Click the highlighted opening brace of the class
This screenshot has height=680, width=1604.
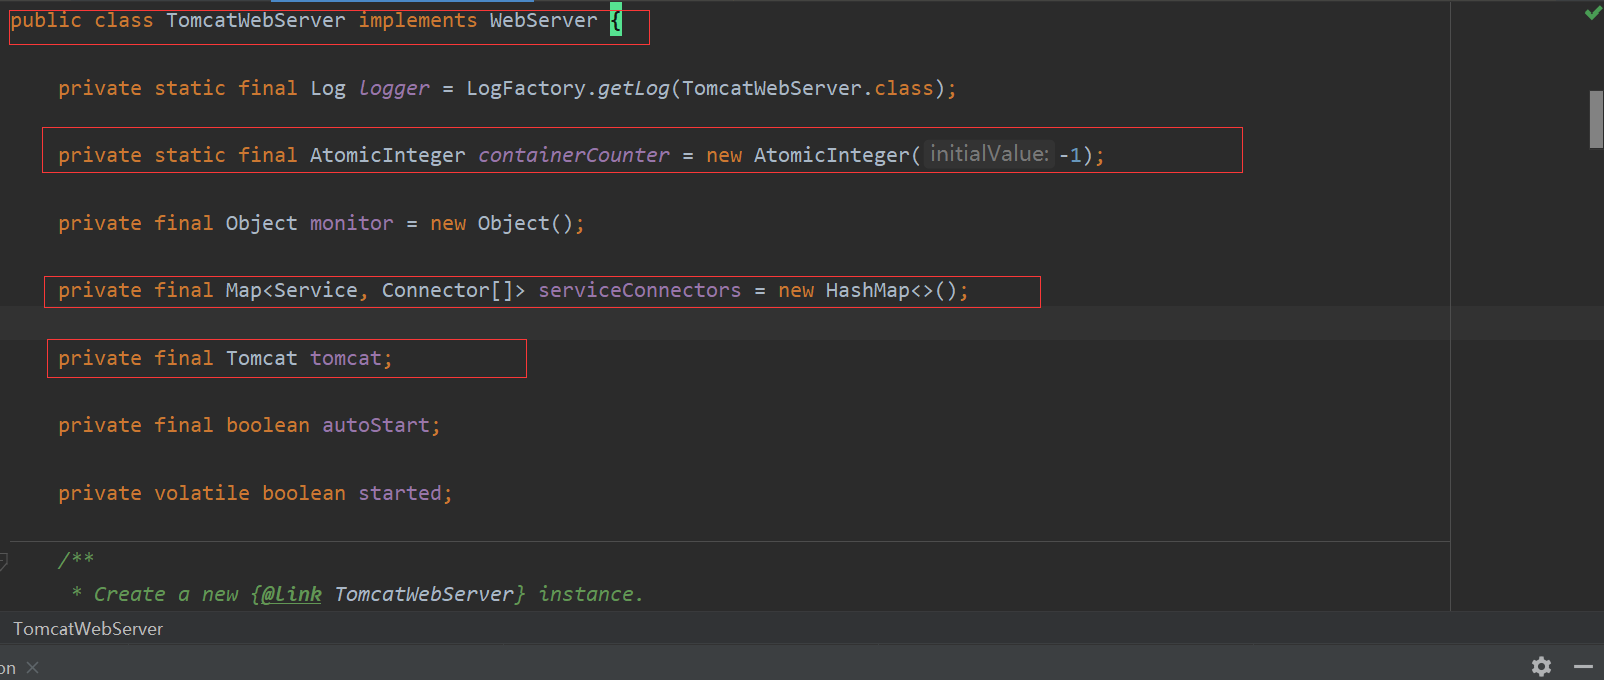pyautogui.click(x=616, y=20)
